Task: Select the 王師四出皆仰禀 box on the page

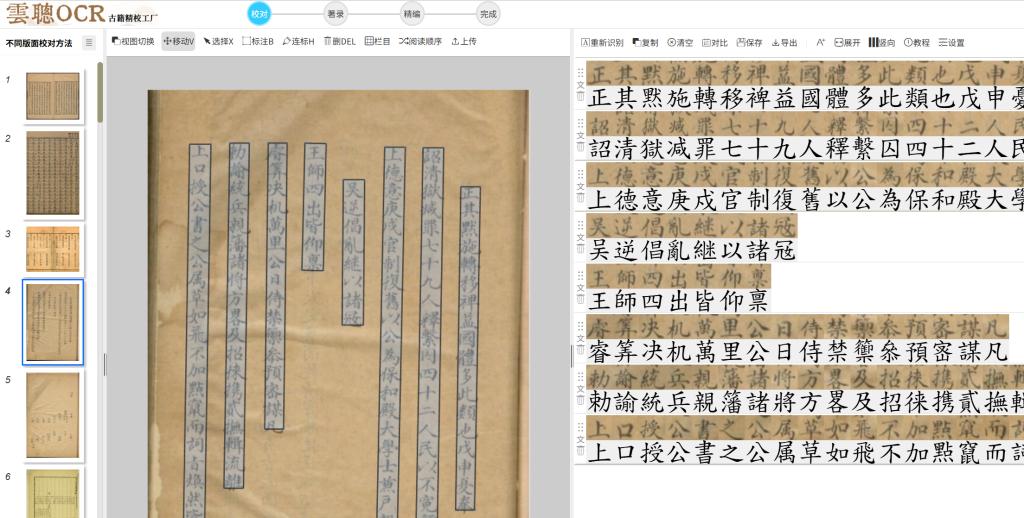Action: (x=314, y=206)
